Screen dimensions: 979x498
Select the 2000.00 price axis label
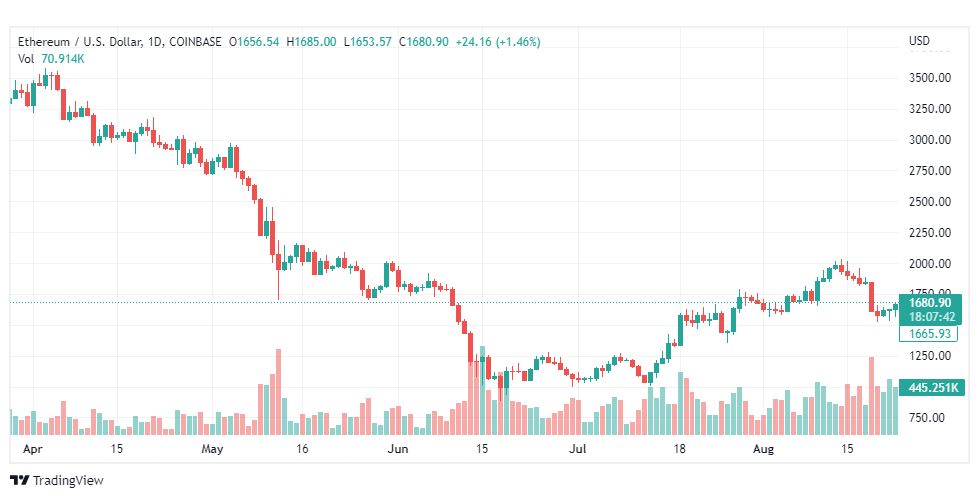(x=930, y=263)
